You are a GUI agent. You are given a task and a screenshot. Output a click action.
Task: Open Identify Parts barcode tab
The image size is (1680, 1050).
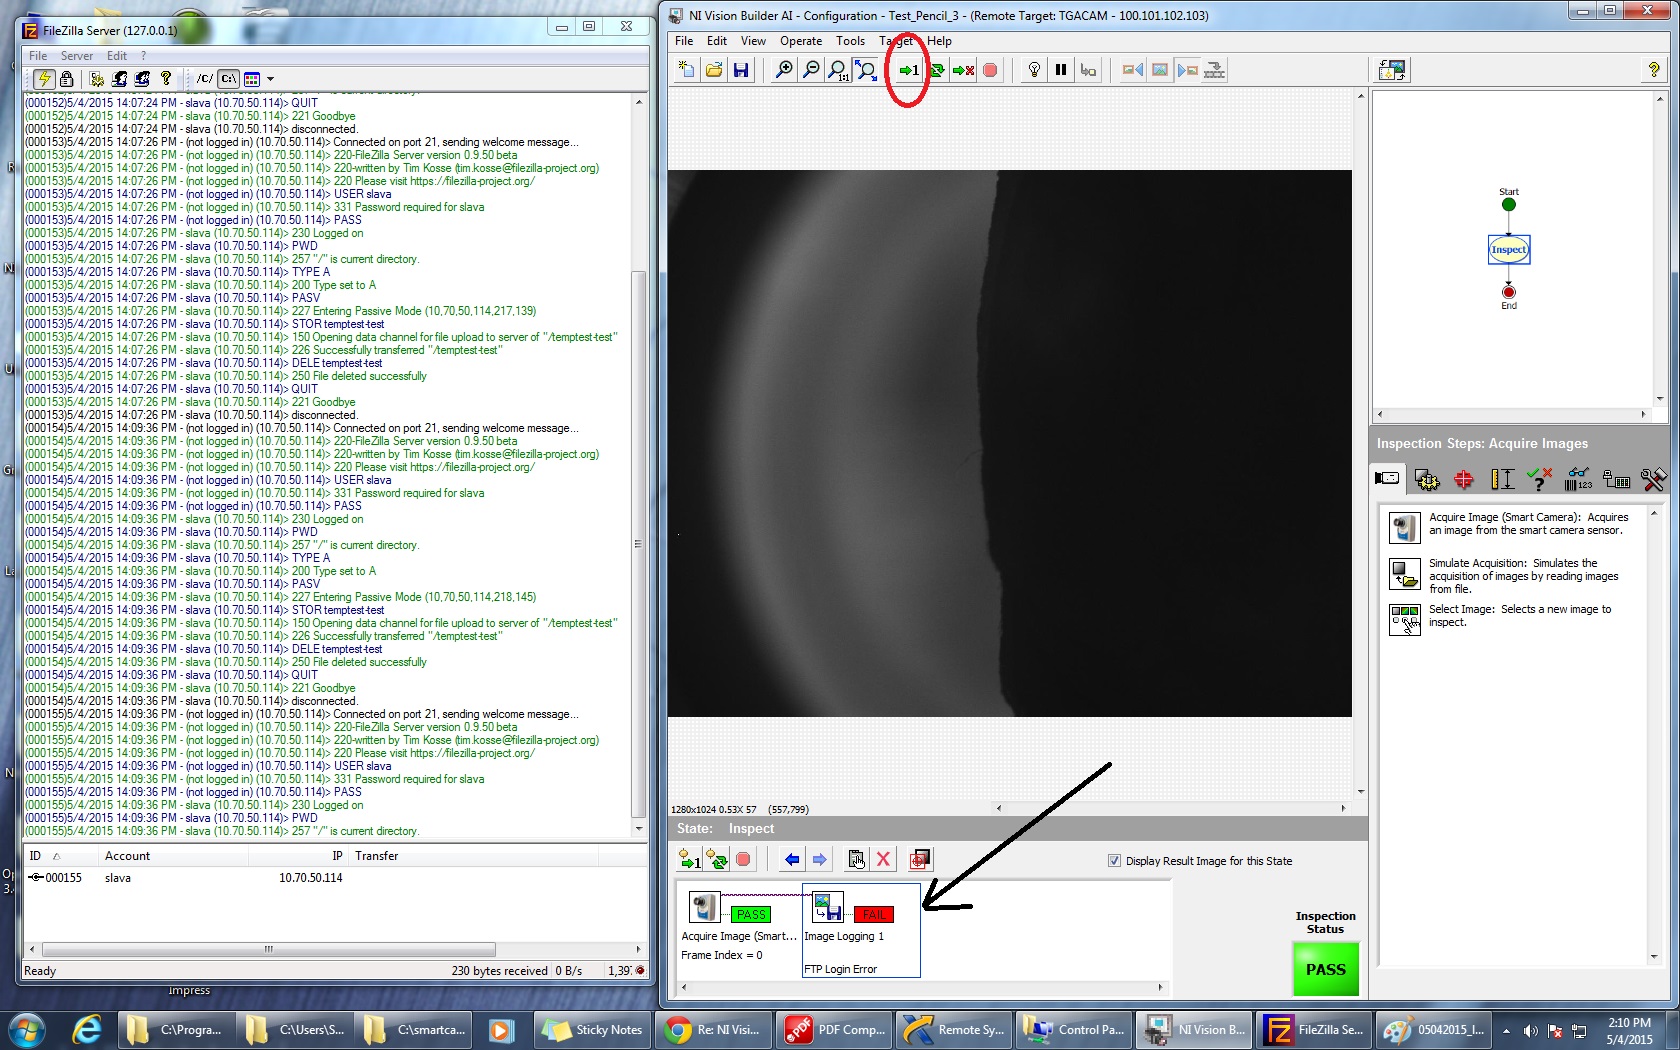[x=1578, y=480]
